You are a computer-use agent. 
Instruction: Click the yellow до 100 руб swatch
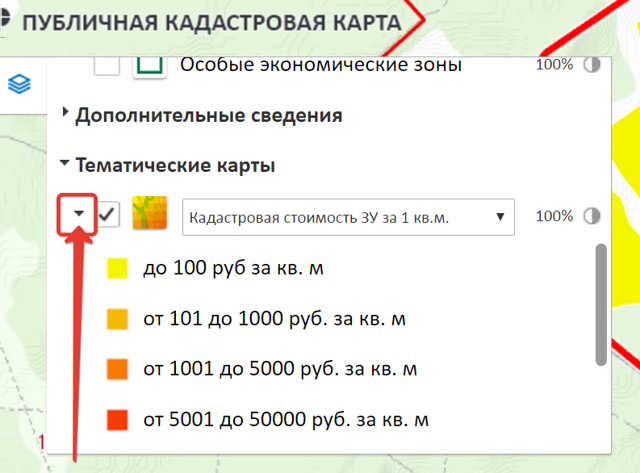[x=118, y=268]
